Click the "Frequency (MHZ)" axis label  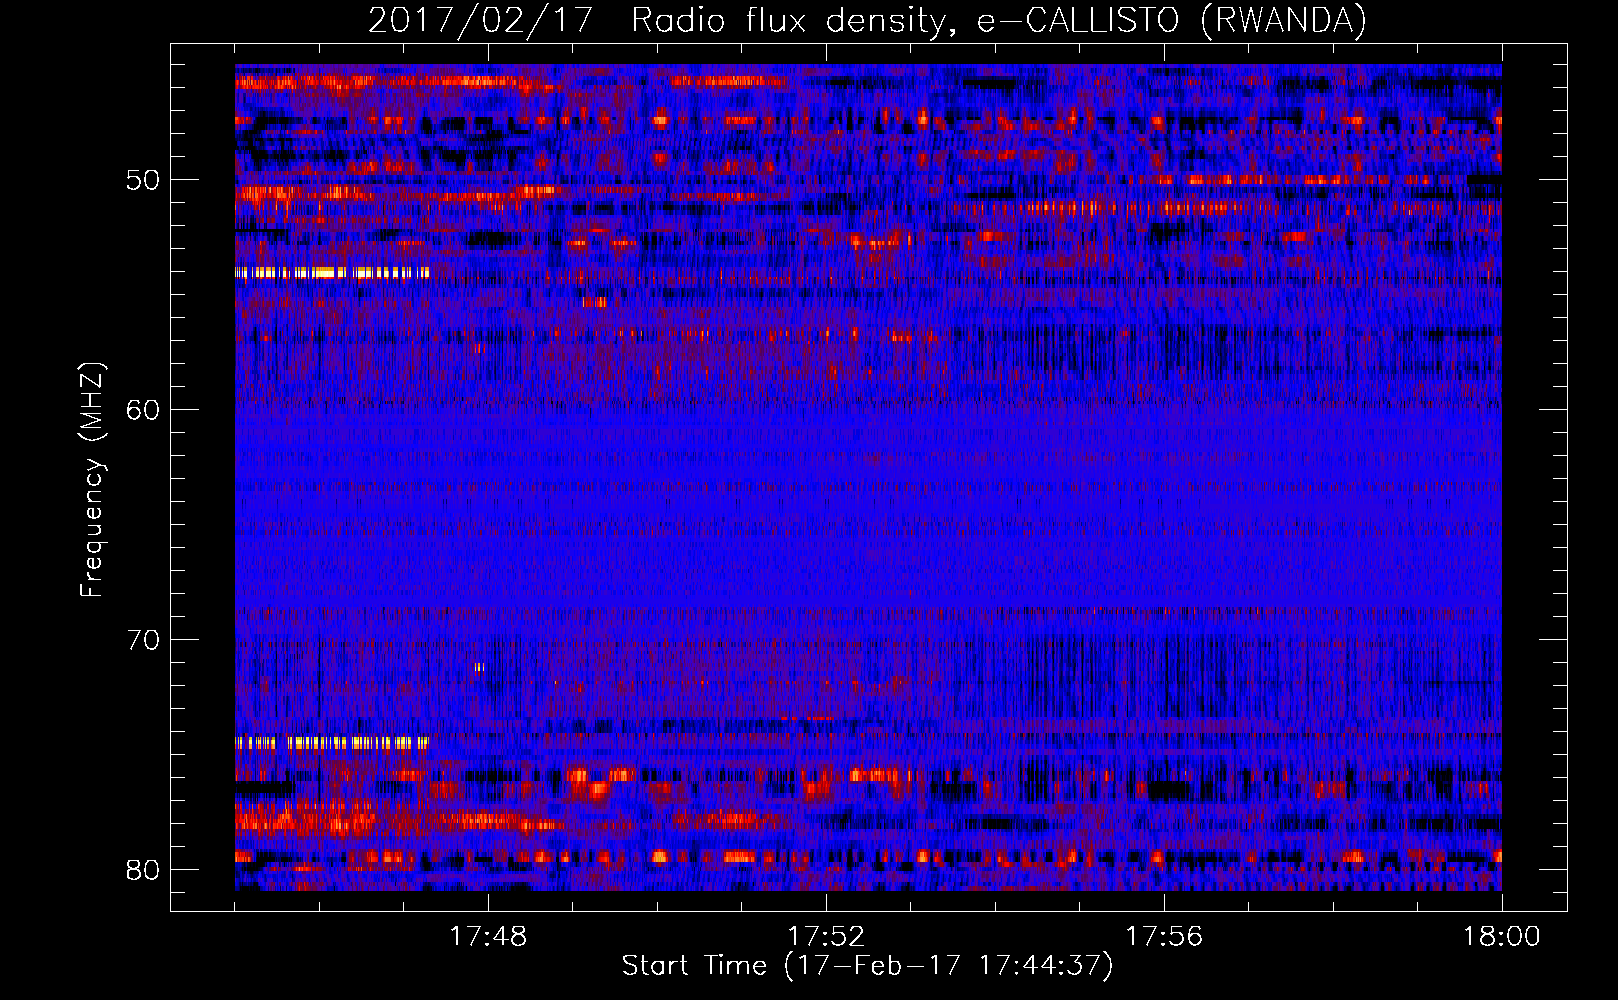[92, 480]
